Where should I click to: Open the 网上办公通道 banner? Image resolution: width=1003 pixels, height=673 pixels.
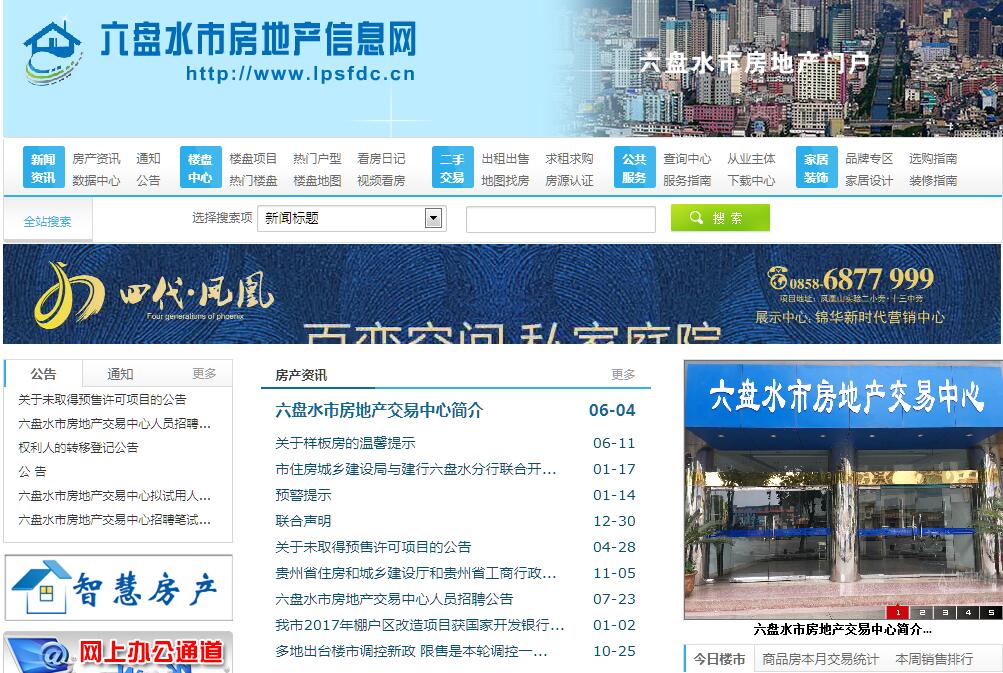click(118, 653)
